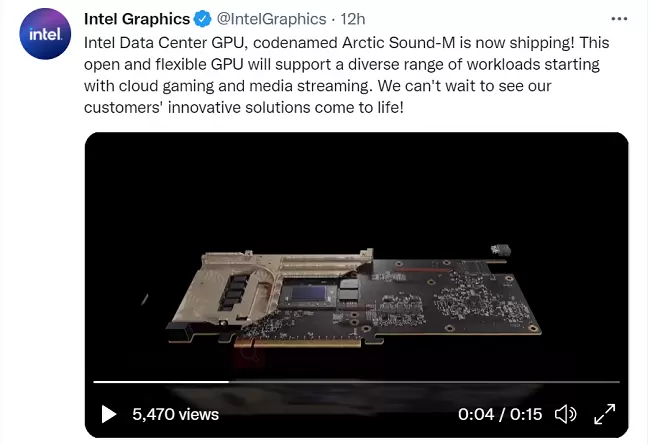Click the start of the video progress bar
This screenshot has width=650, height=445.
(x=95, y=382)
